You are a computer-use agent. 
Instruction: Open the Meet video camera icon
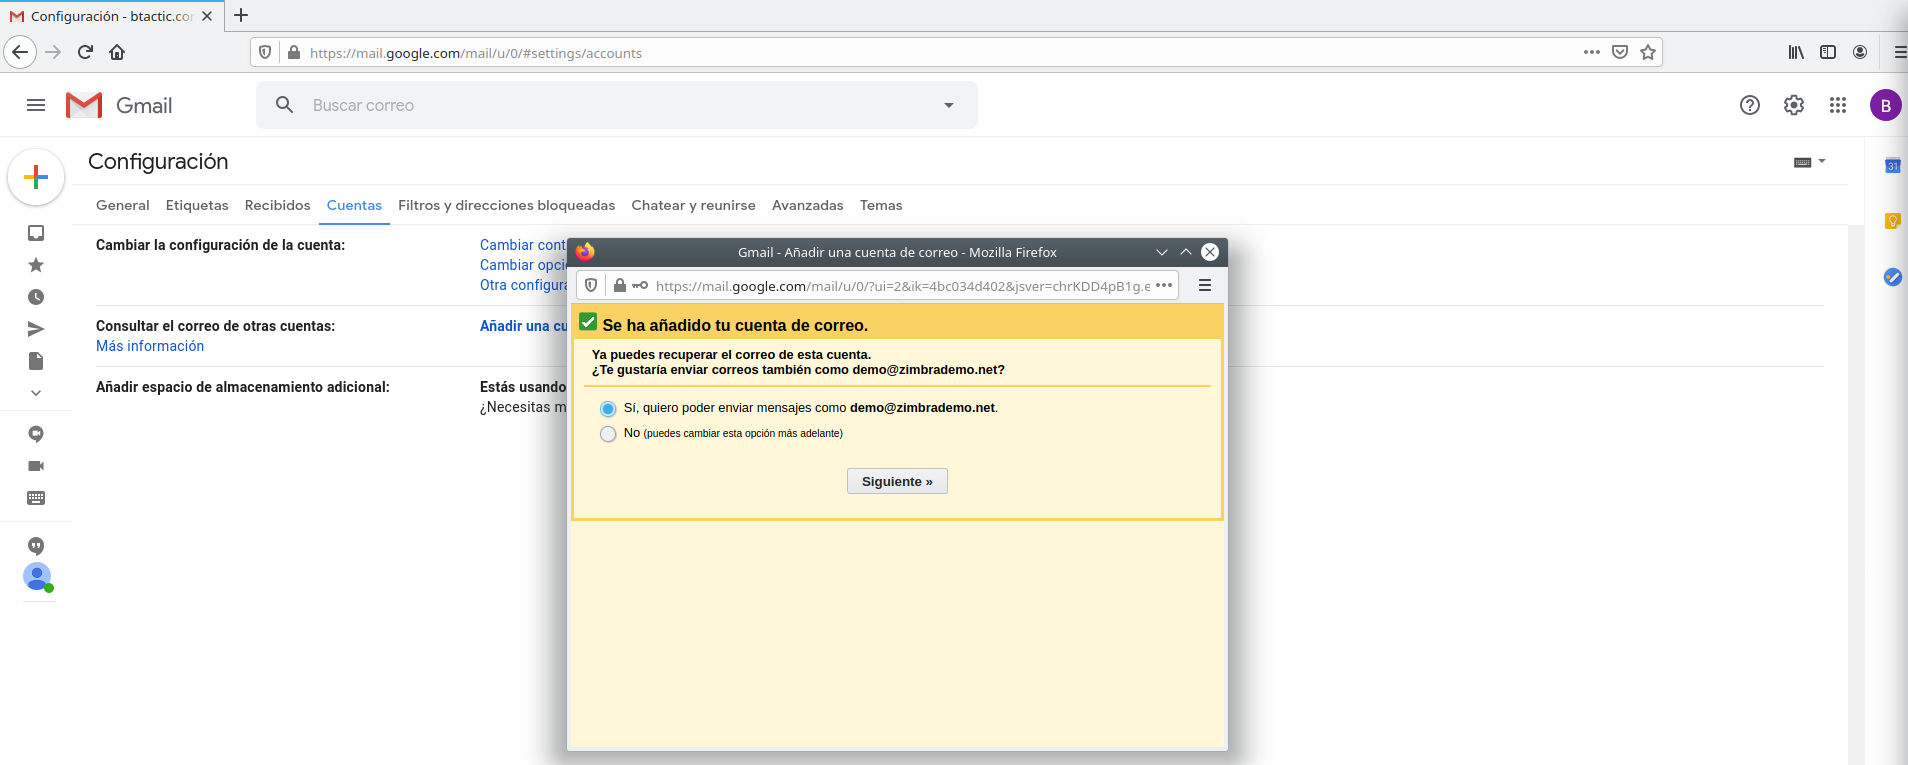point(36,466)
